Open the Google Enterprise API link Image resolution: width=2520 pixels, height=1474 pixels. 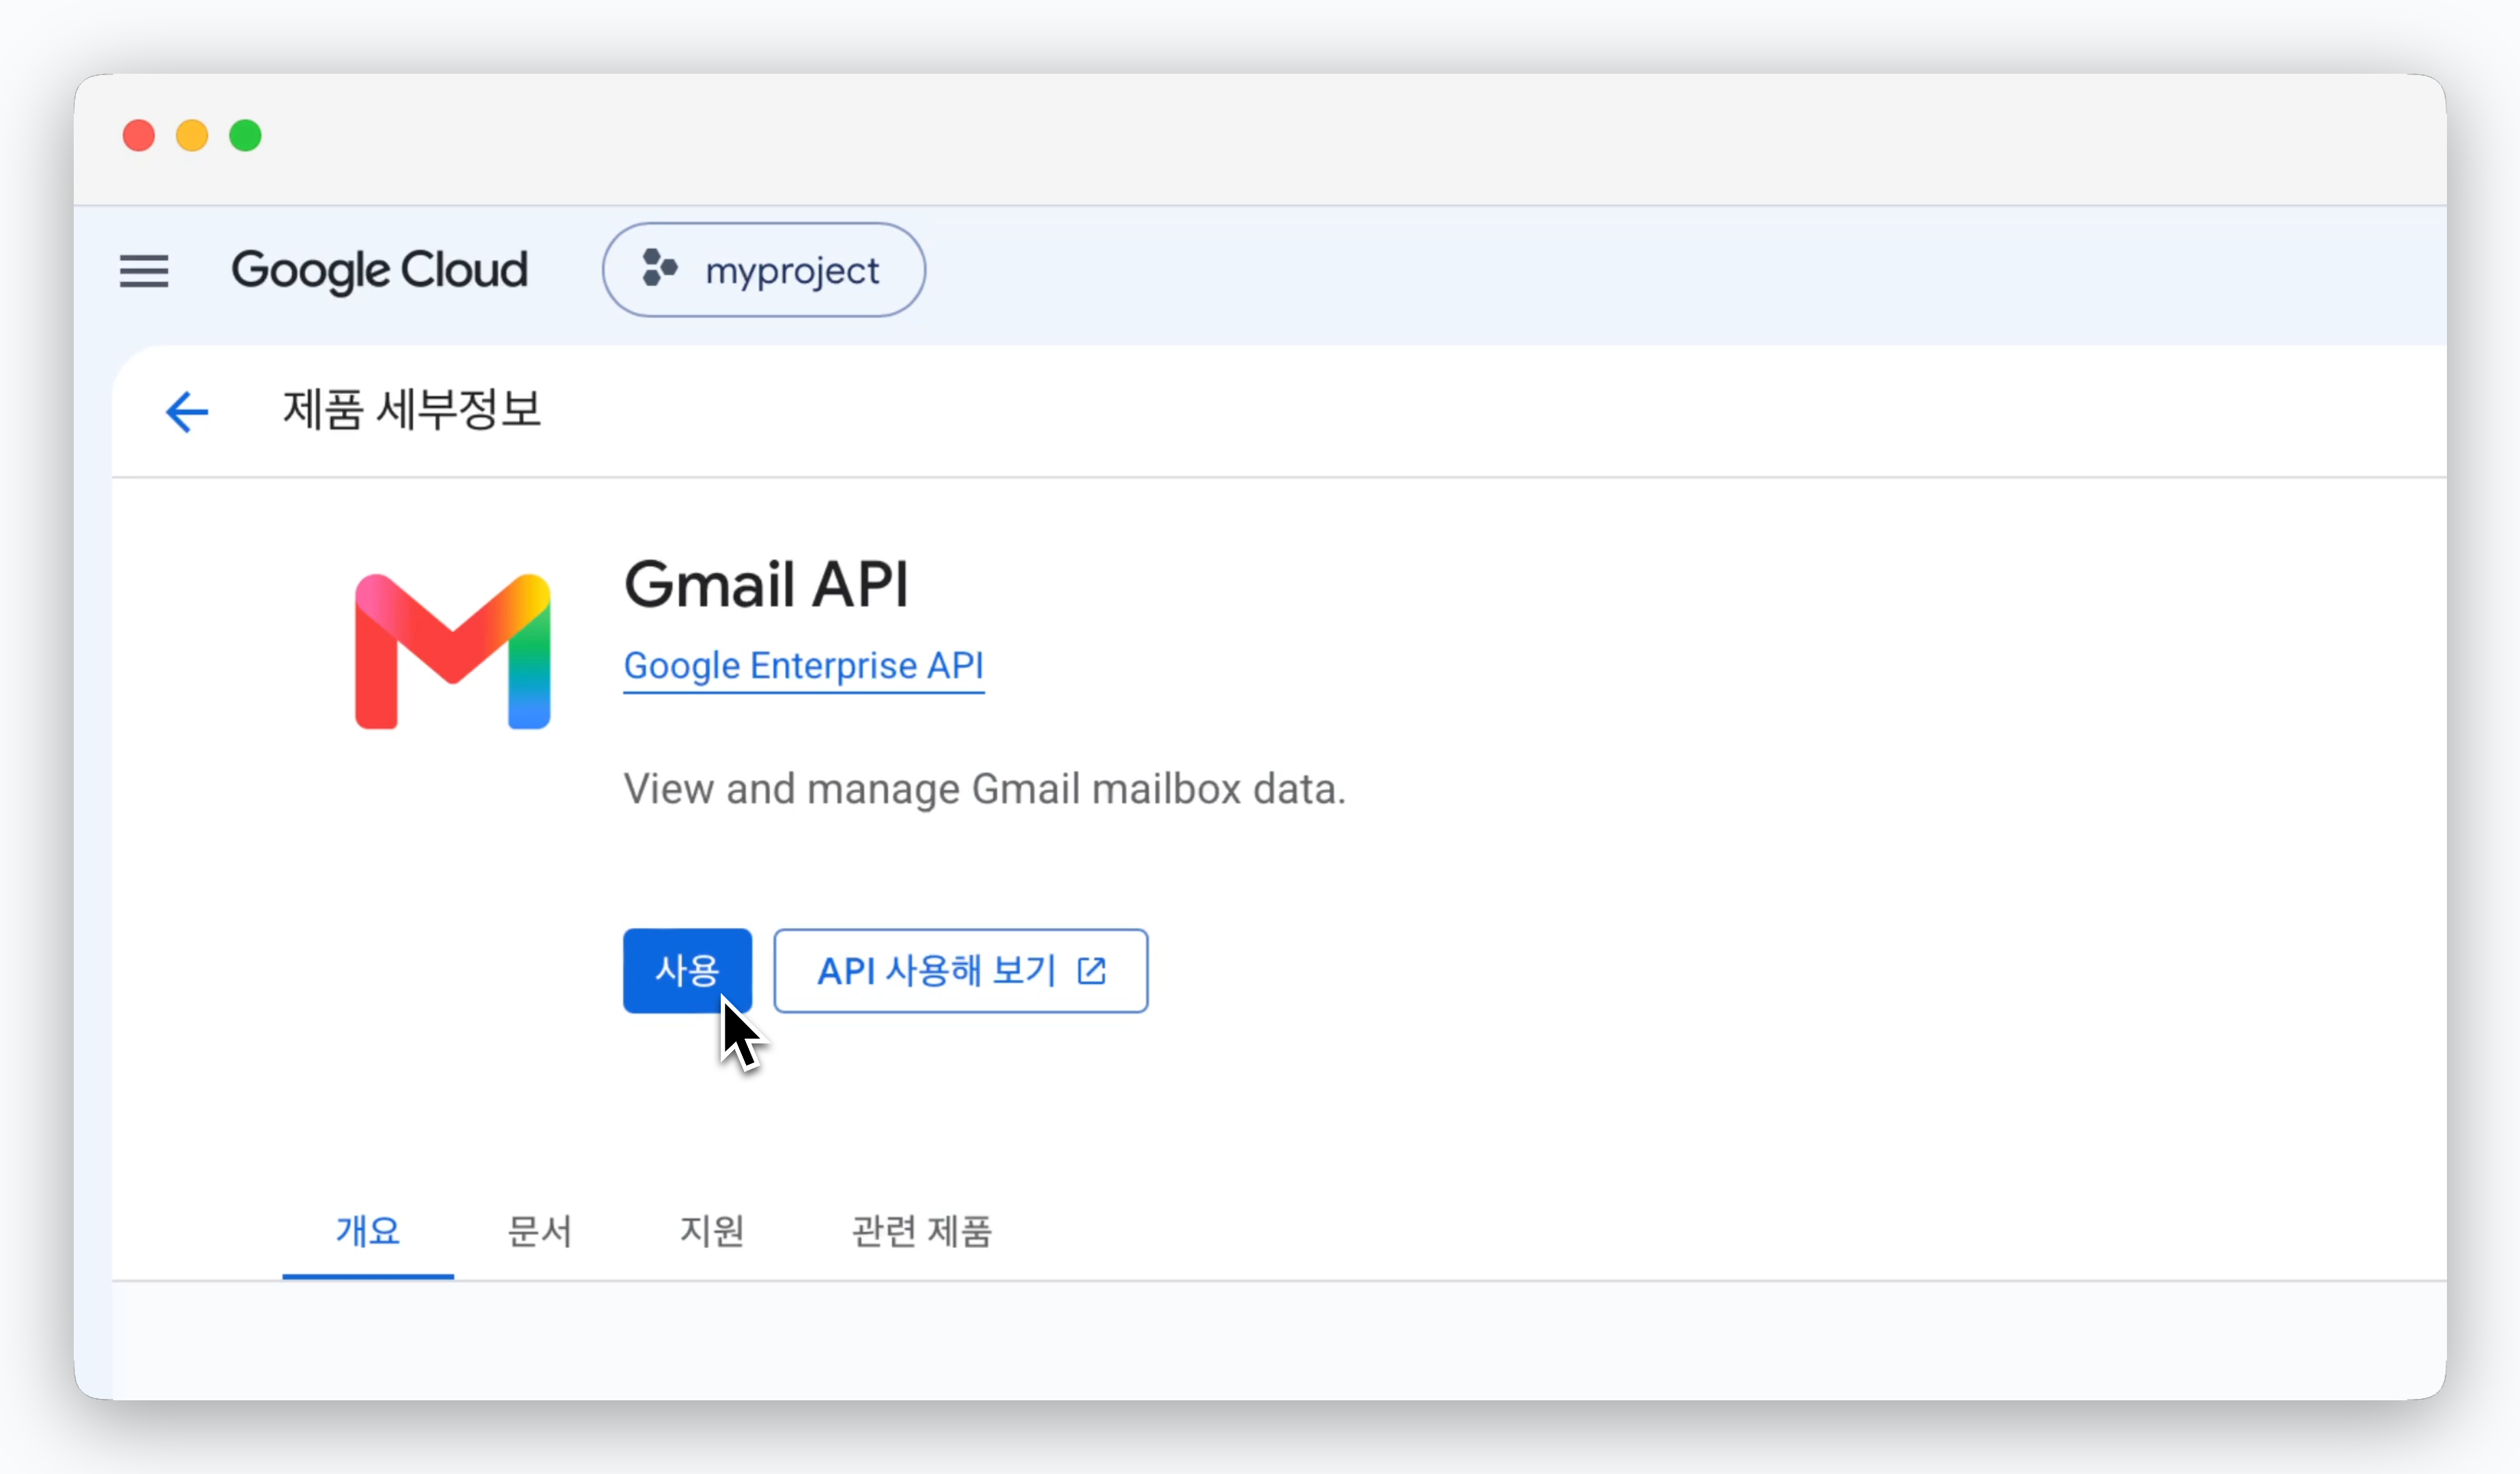[804, 666]
